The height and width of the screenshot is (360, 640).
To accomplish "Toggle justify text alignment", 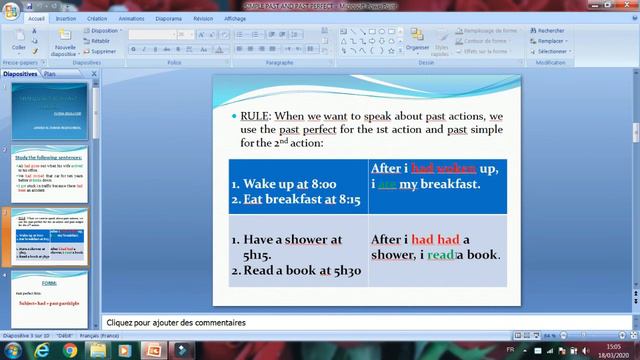I will (x=272, y=49).
